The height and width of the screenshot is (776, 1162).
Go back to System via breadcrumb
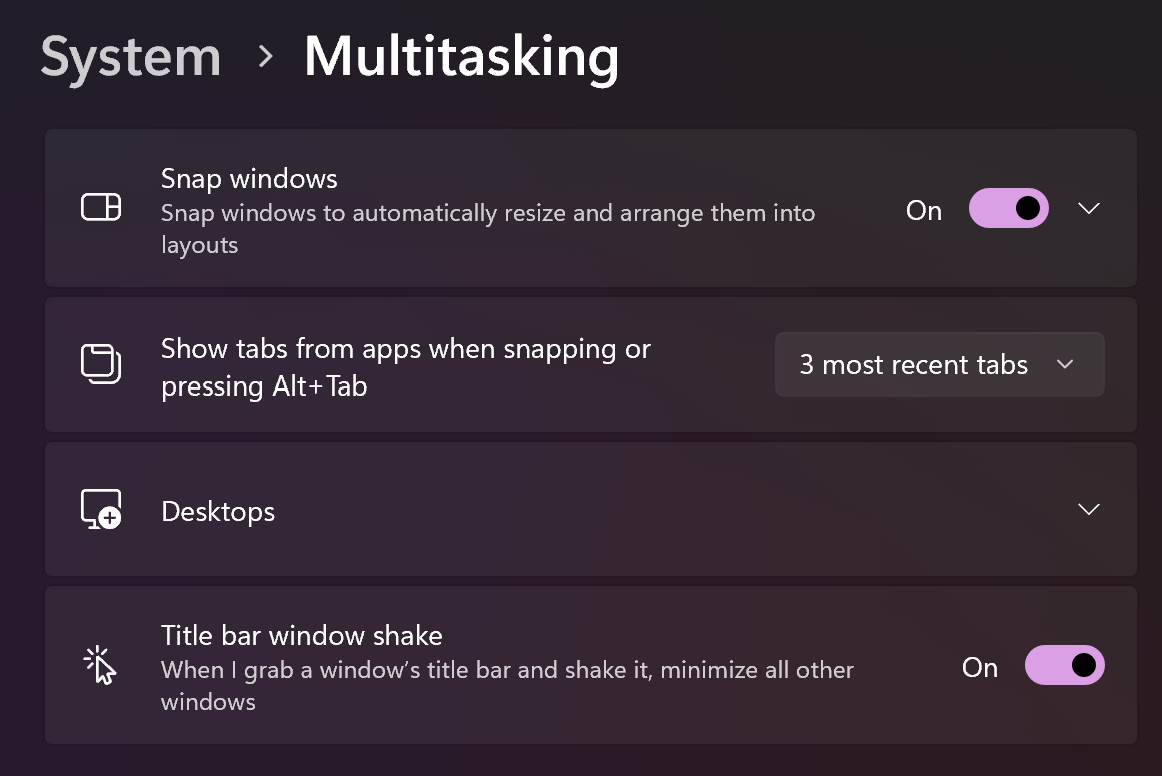pyautogui.click(x=130, y=56)
